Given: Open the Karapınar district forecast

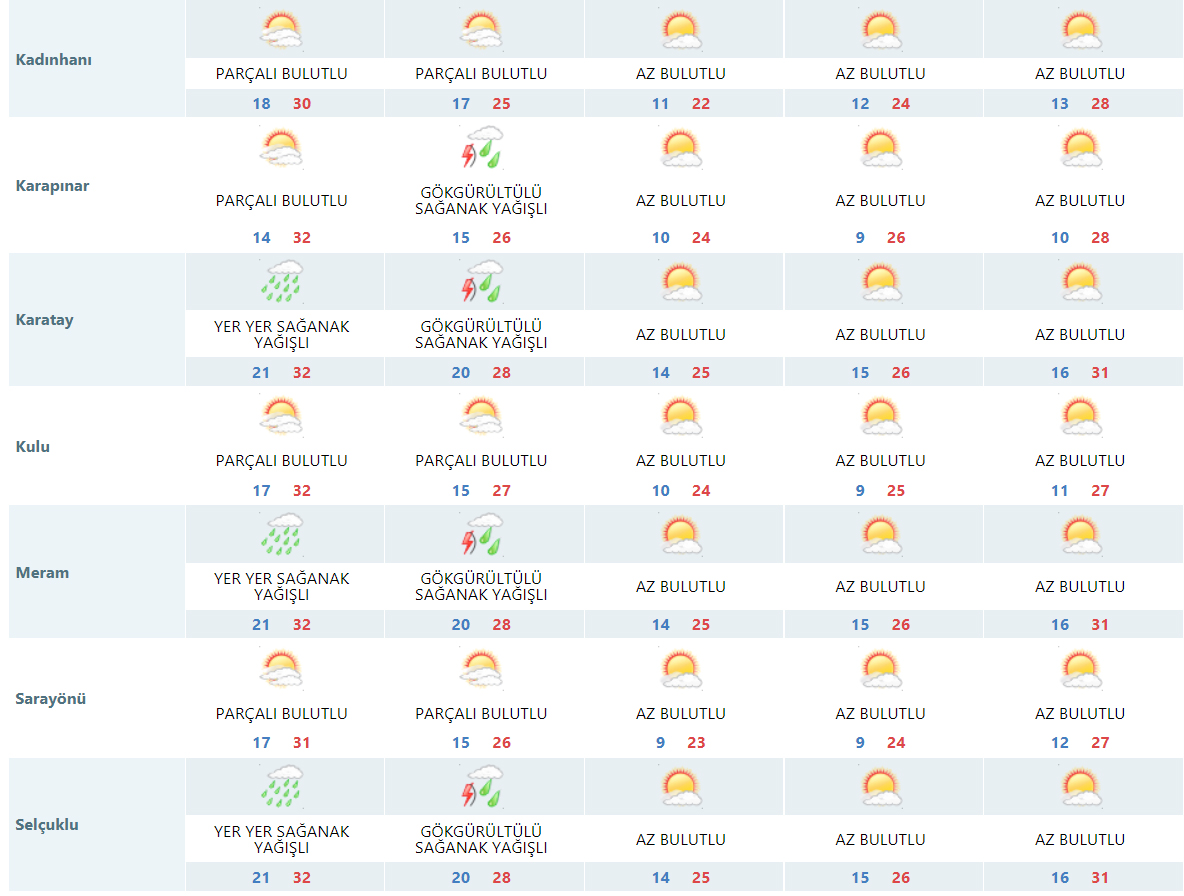Looking at the screenshot, I should pos(52,186).
